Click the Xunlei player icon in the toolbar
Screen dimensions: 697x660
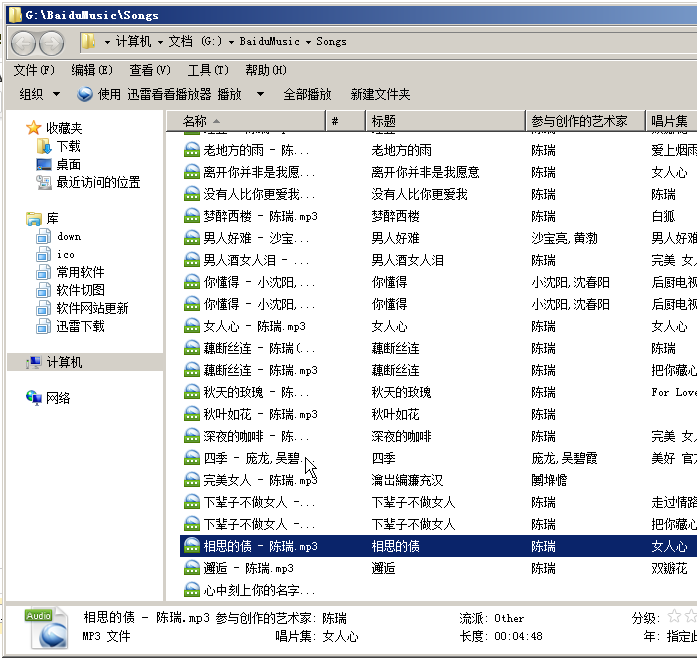tap(84, 94)
